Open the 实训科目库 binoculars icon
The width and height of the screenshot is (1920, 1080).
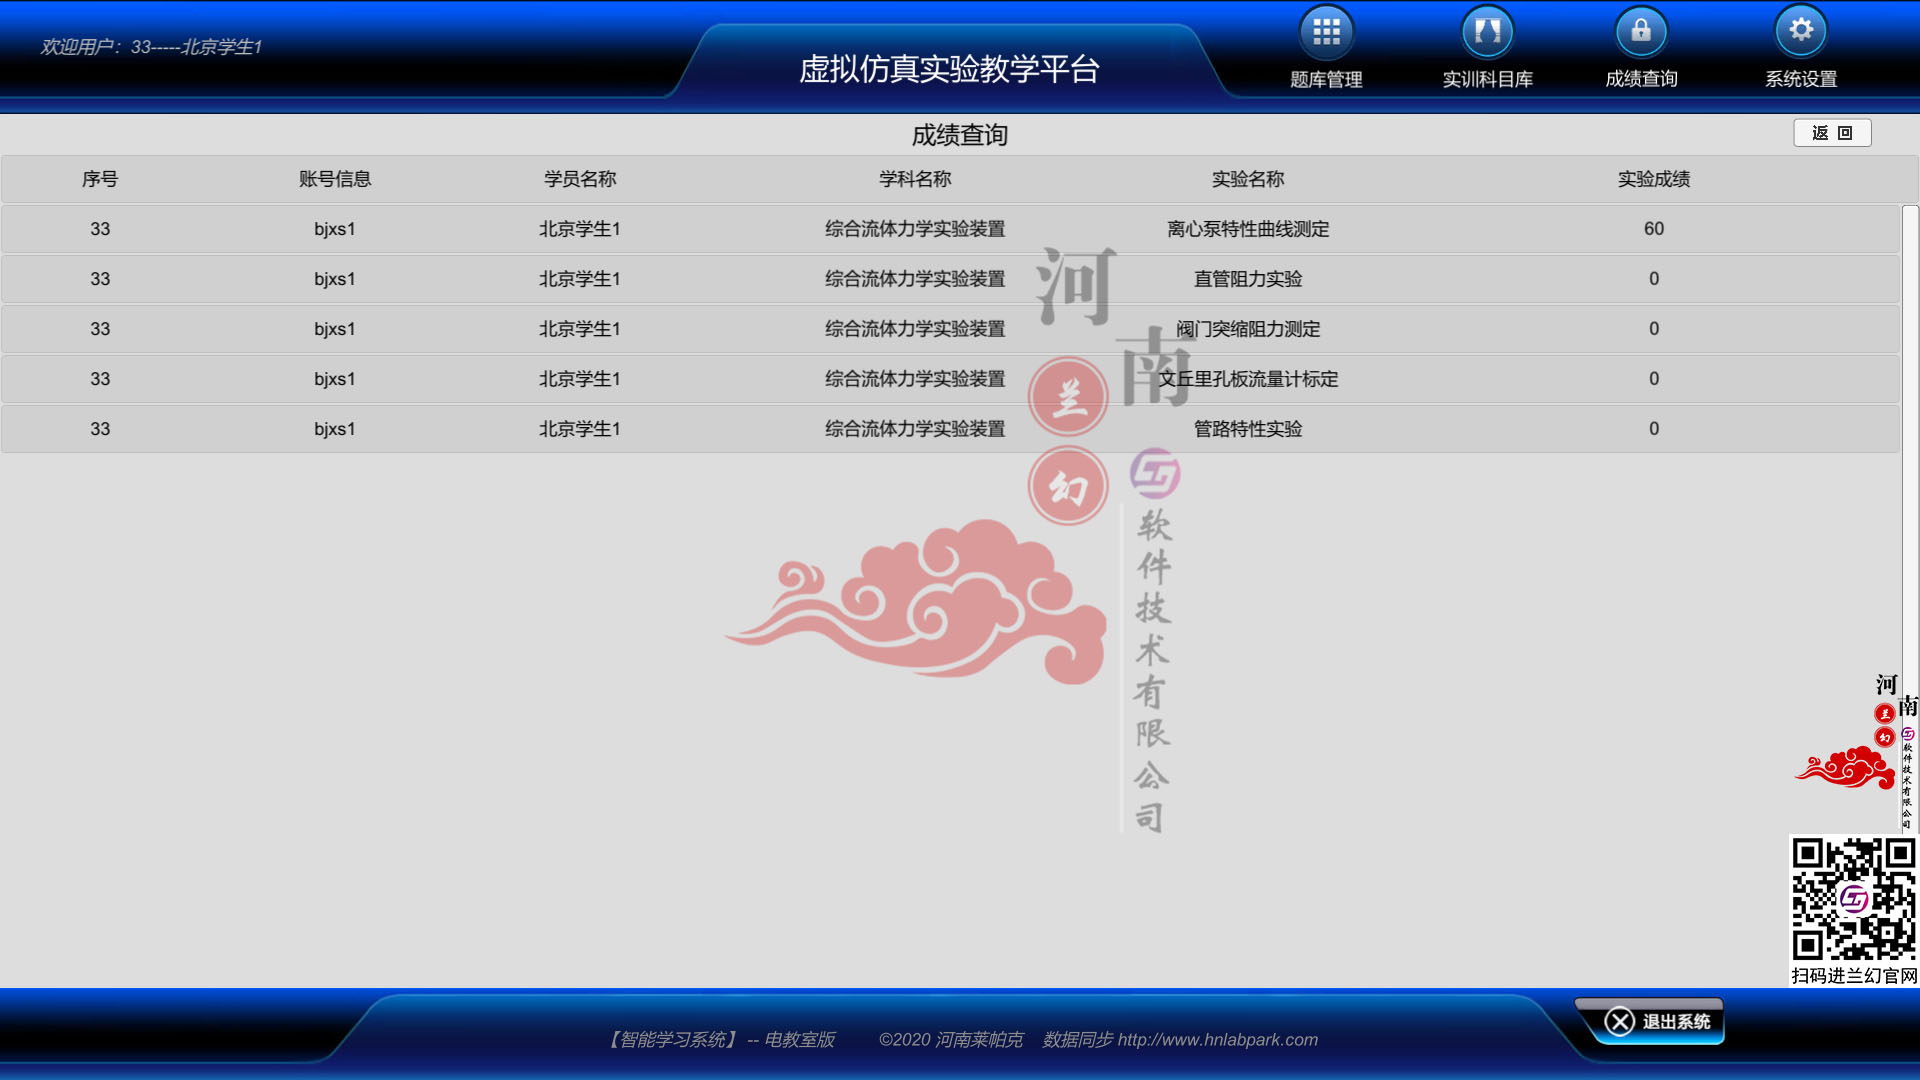[x=1487, y=31]
